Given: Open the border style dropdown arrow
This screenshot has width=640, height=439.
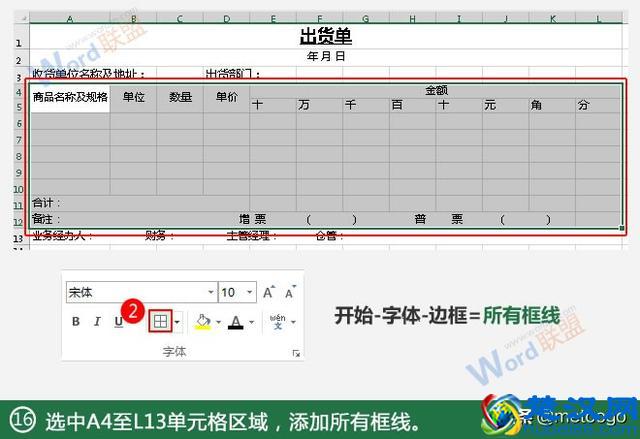Looking at the screenshot, I should (x=177, y=322).
